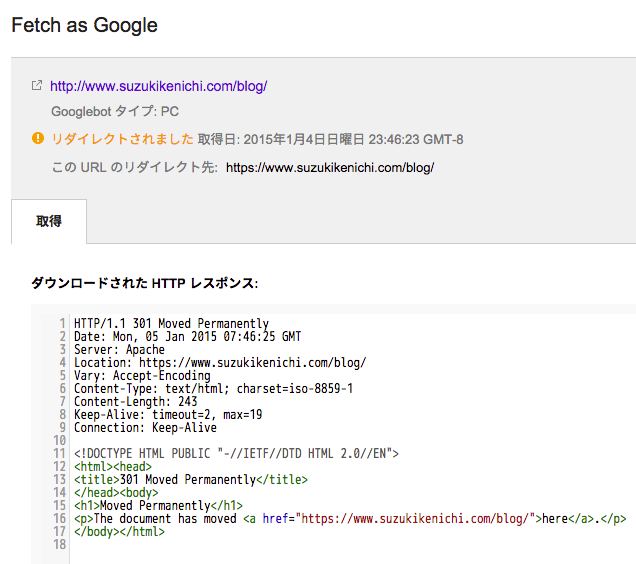Click the external link icon beside the URL
636x564 pixels.
pos(37,85)
